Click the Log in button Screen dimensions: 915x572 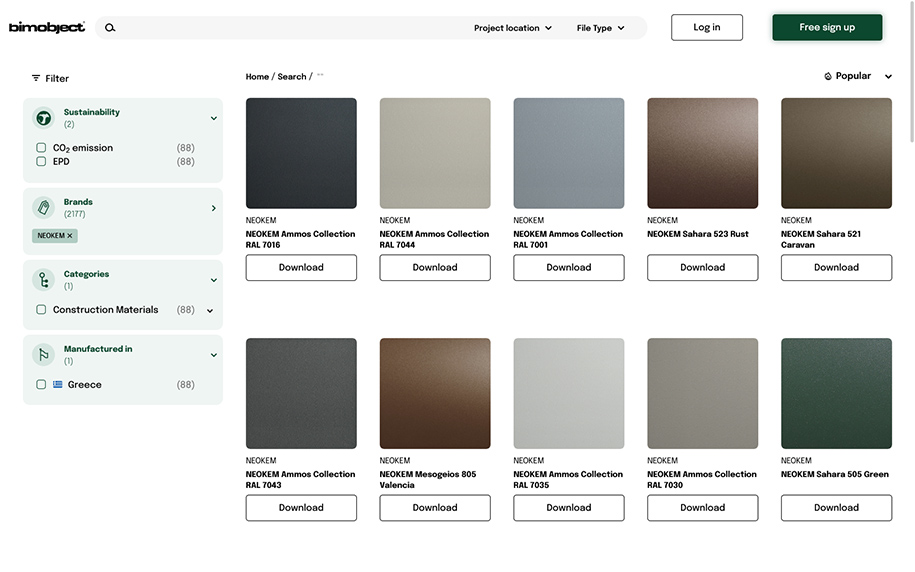(x=707, y=27)
